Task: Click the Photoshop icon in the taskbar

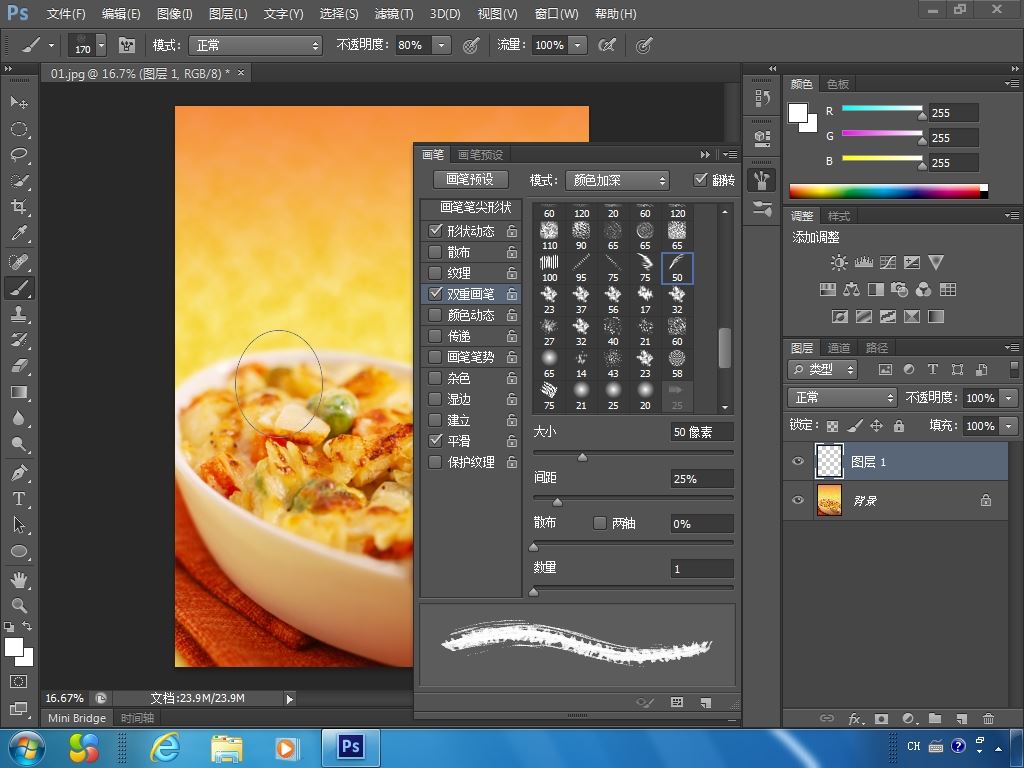Action: (x=350, y=747)
